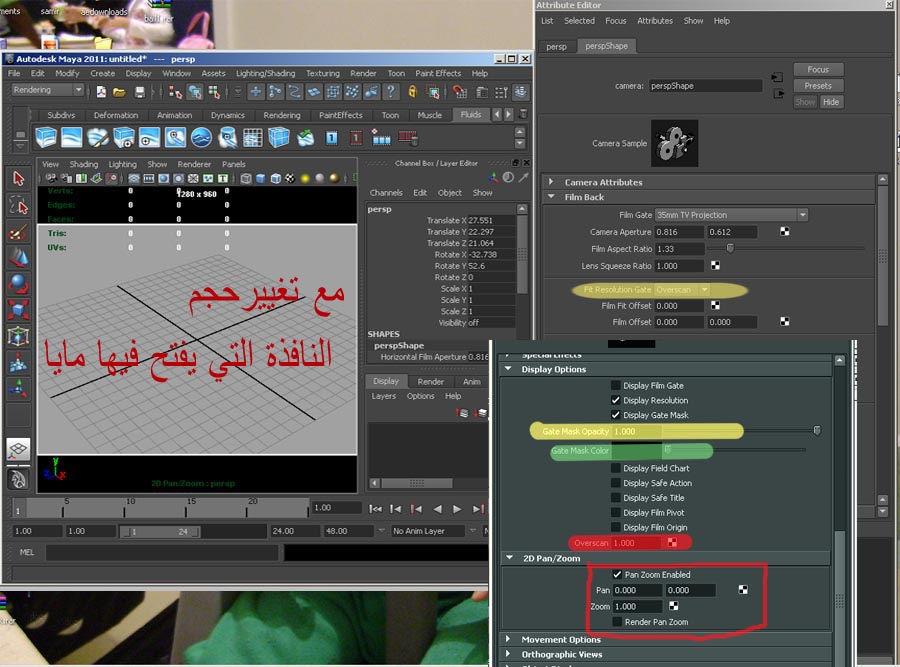Click the question mark help icon
The width and height of the screenshot is (900, 667).
pos(391,92)
